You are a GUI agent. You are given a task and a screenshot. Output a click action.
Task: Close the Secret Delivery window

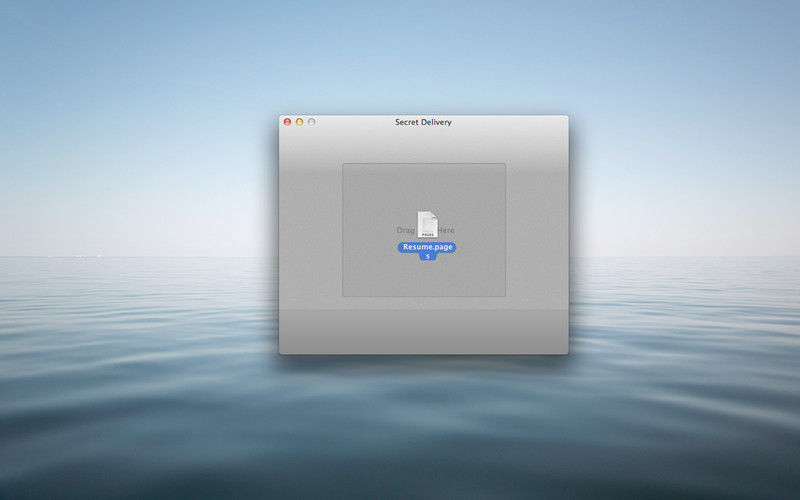(x=287, y=122)
